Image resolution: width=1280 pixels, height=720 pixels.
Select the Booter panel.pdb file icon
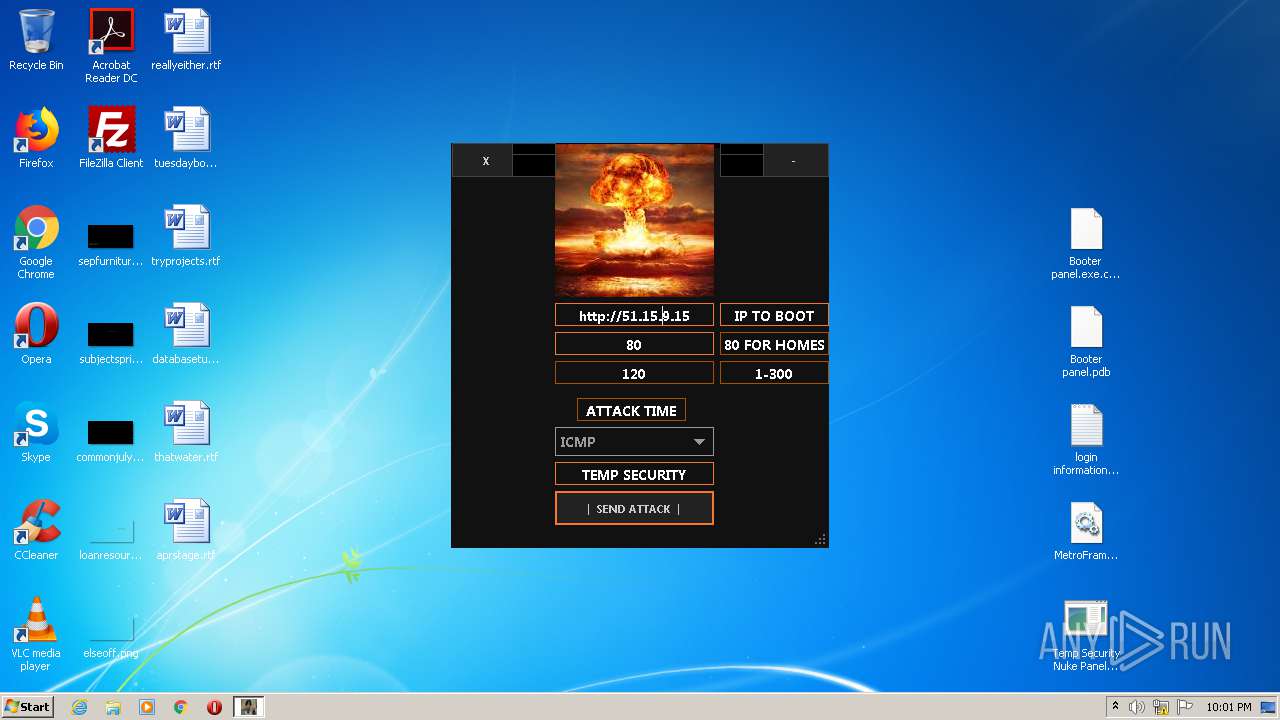1086,340
